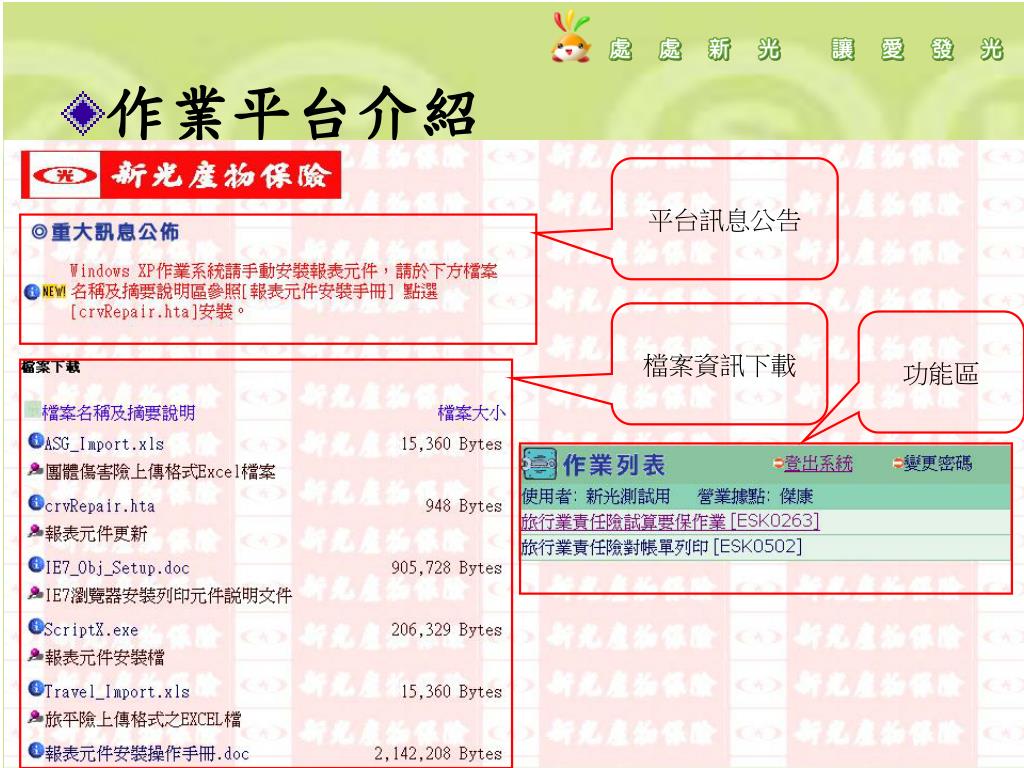Click the IE7瀏覽器安裝列印元件說明文件 description
Image resolution: width=1024 pixels, height=768 pixels.
[168, 596]
